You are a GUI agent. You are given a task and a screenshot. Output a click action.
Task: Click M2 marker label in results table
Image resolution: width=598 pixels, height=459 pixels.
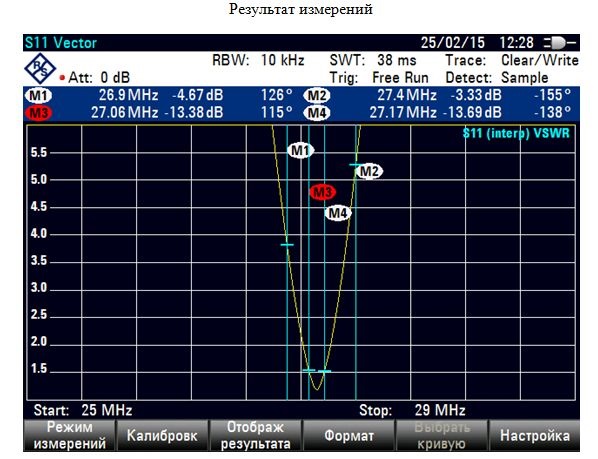point(317,95)
